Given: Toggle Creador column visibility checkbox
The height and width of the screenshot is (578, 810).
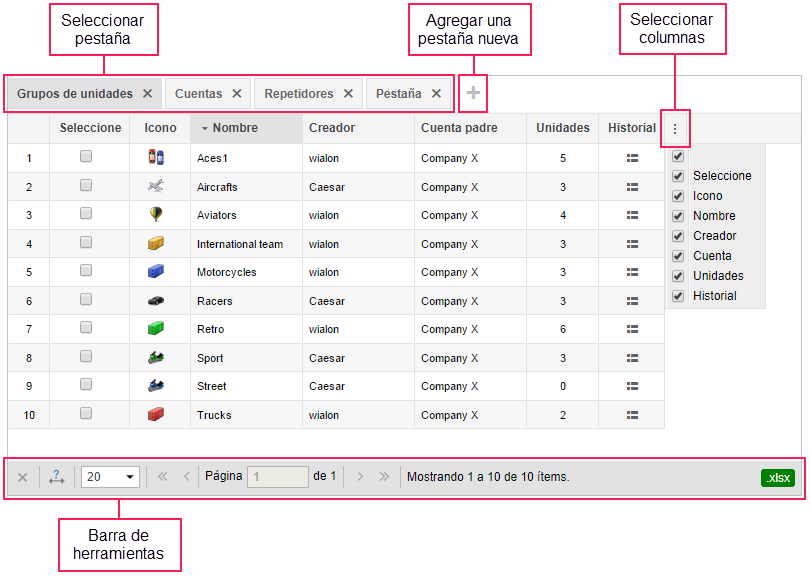Looking at the screenshot, I should pos(678,236).
